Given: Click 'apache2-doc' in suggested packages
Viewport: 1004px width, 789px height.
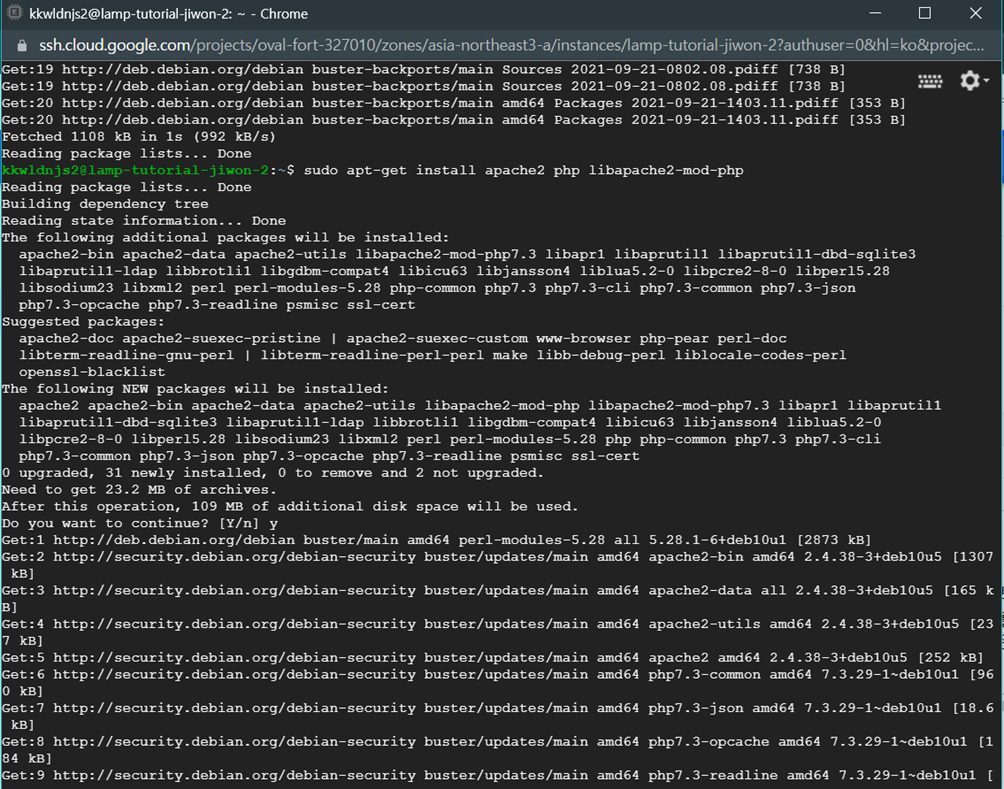Looking at the screenshot, I should click(x=66, y=338).
